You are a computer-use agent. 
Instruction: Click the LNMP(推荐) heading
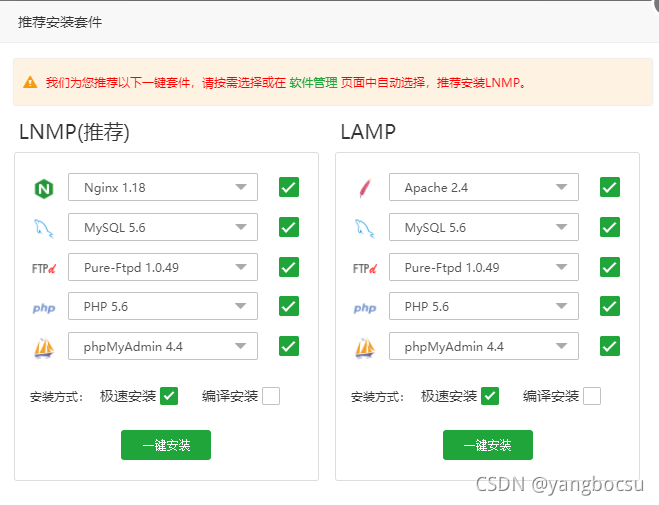pyautogui.click(x=74, y=132)
